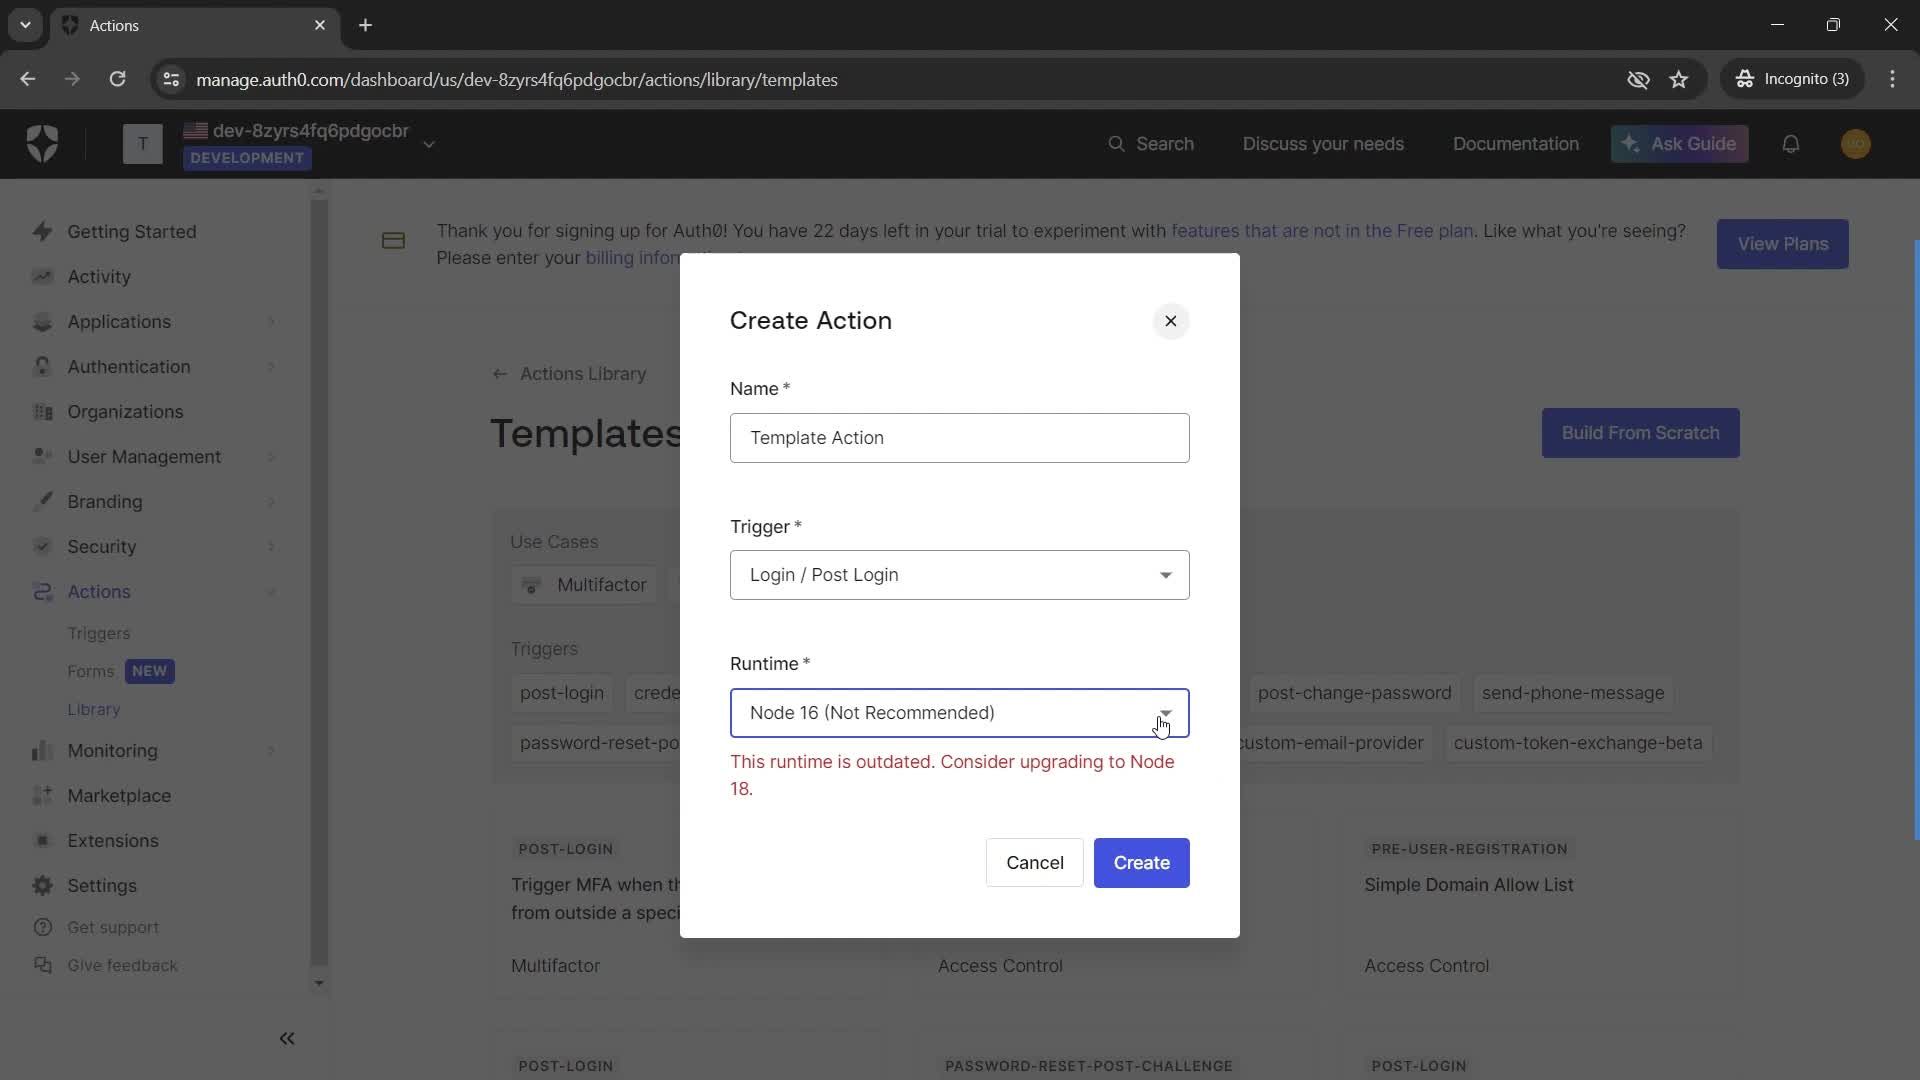Click the Authentication sidebar icon
The height and width of the screenshot is (1080, 1920).
42,367
